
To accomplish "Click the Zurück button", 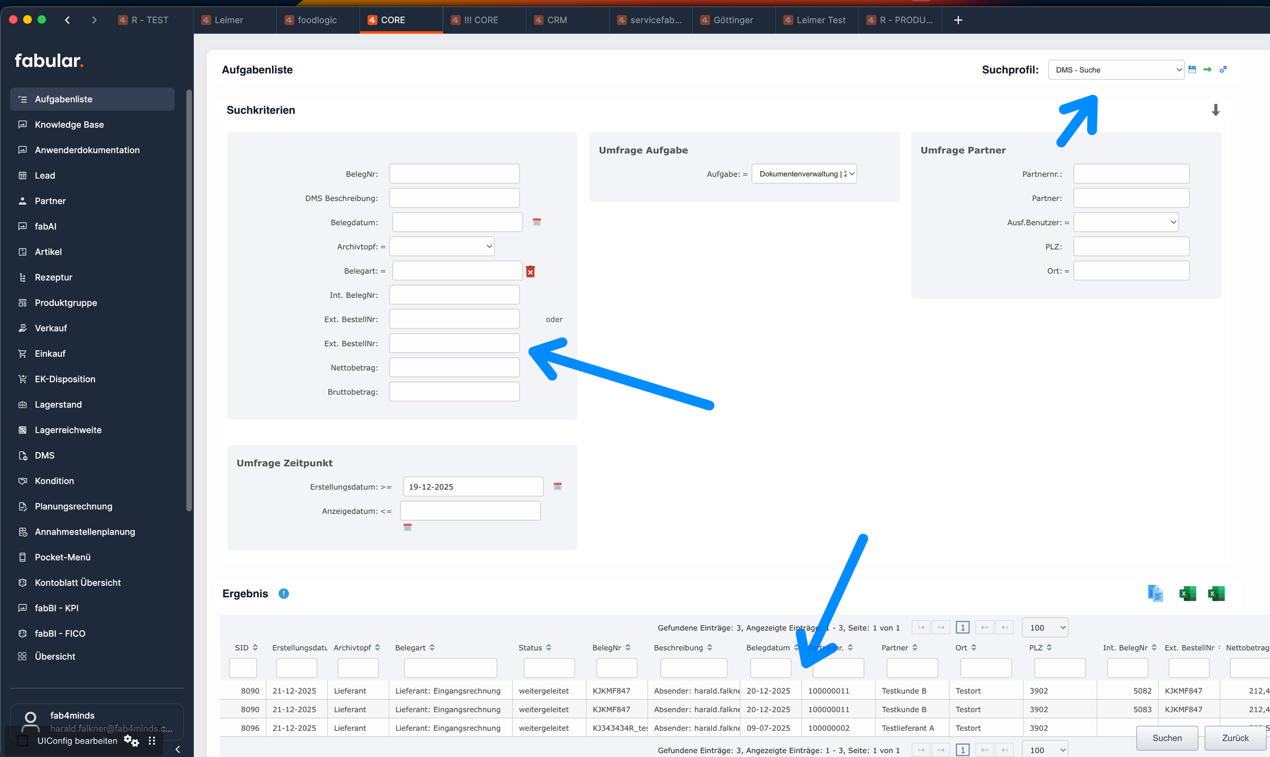I will pyautogui.click(x=1234, y=738).
